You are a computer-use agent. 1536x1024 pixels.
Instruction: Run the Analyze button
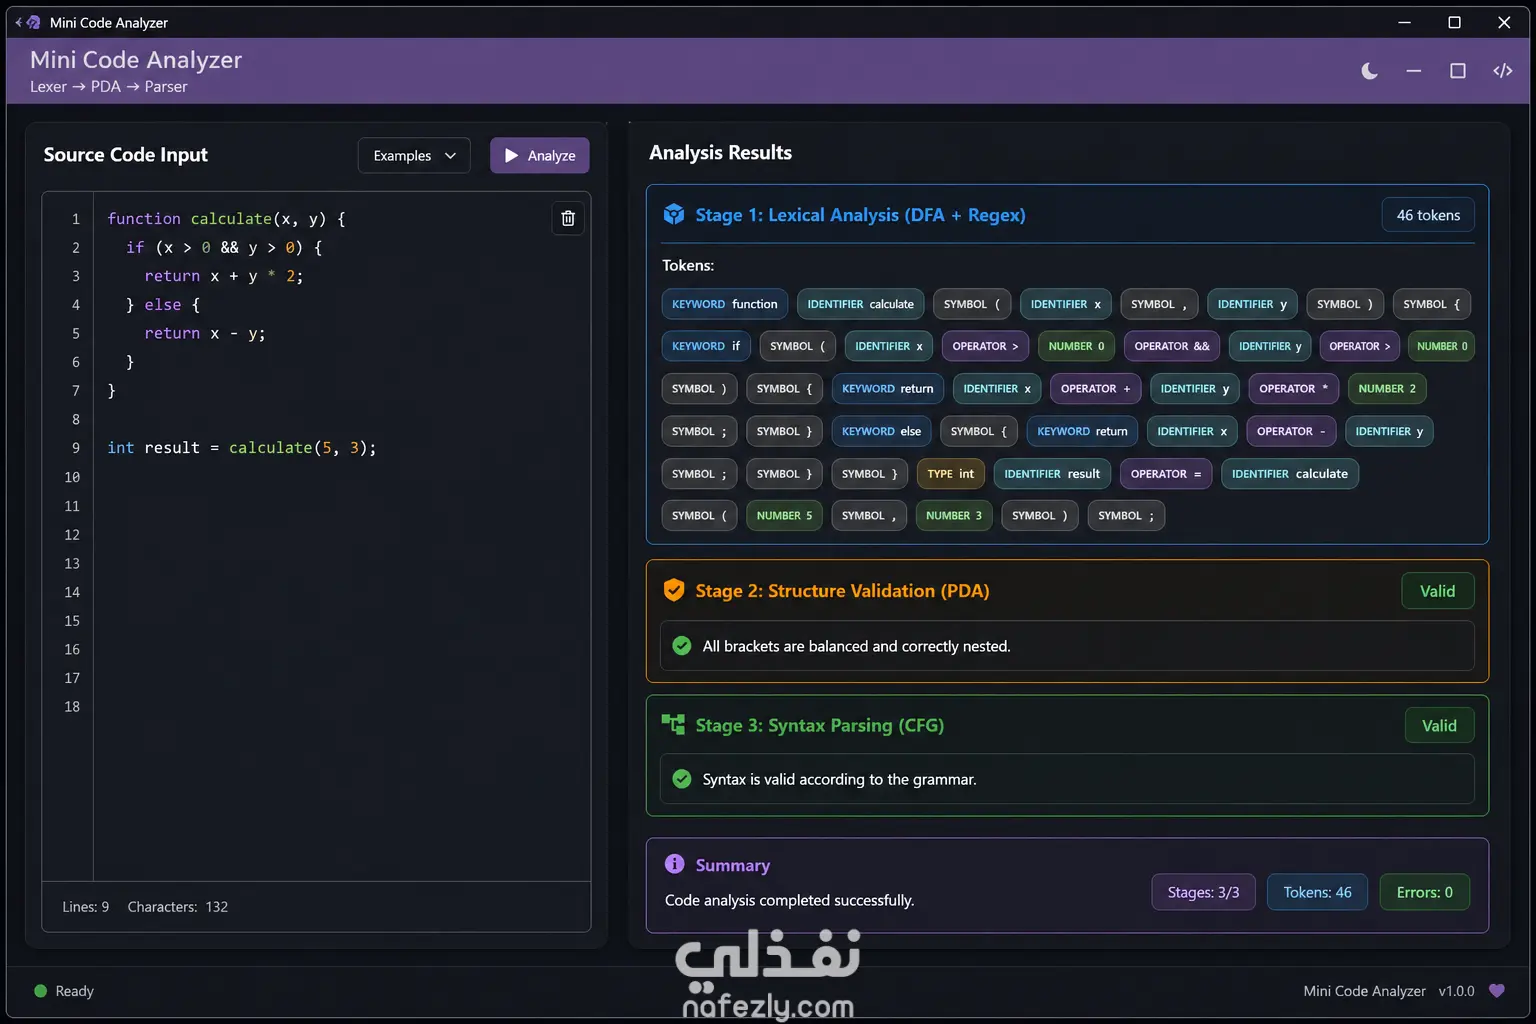[x=540, y=155]
